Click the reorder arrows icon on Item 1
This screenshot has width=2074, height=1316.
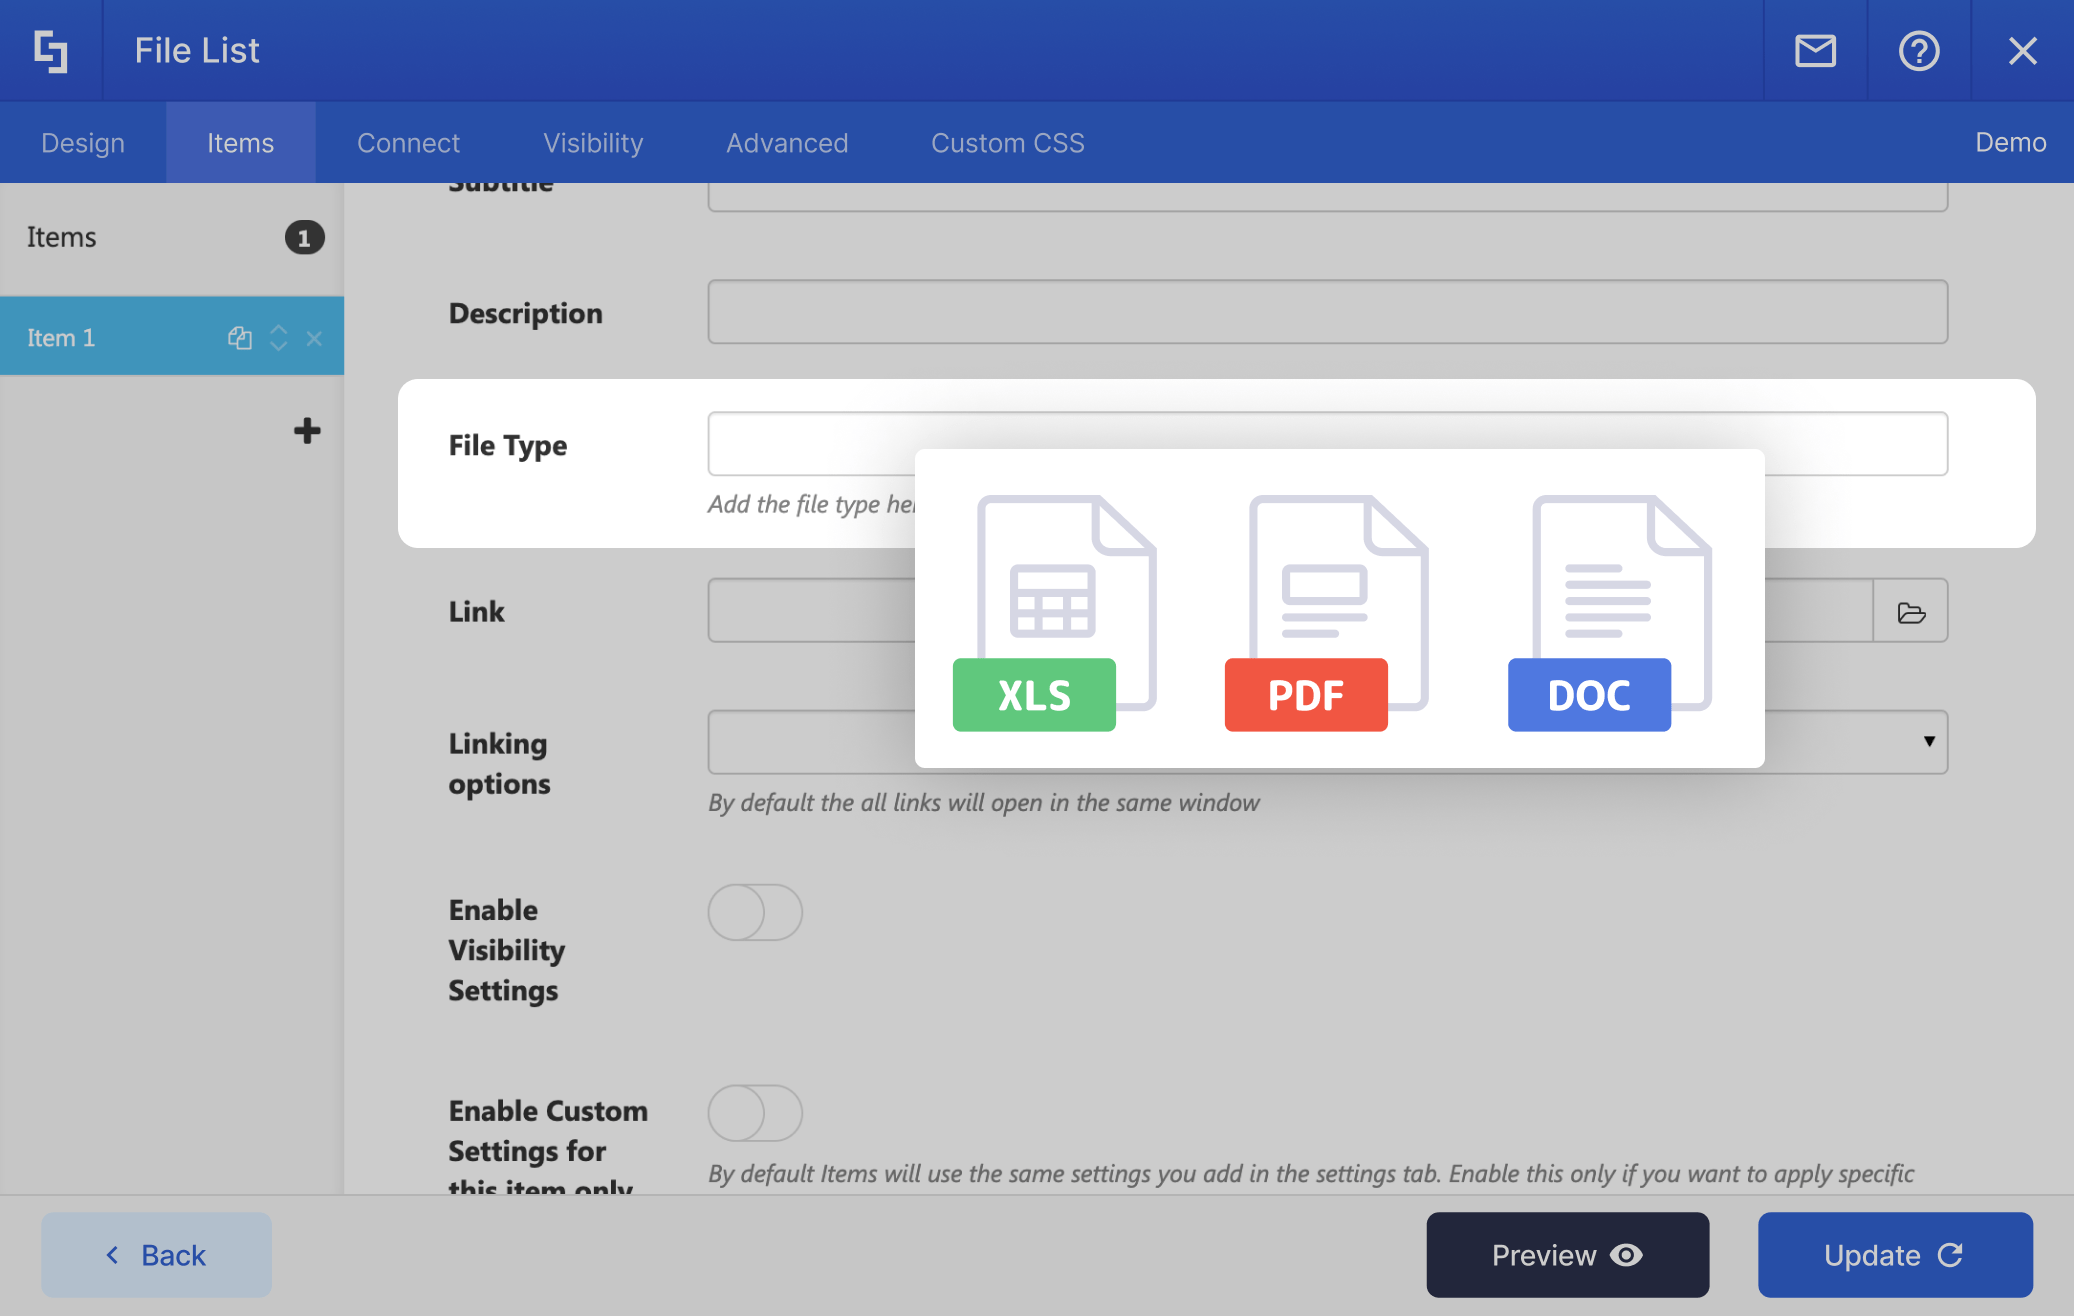pos(279,338)
